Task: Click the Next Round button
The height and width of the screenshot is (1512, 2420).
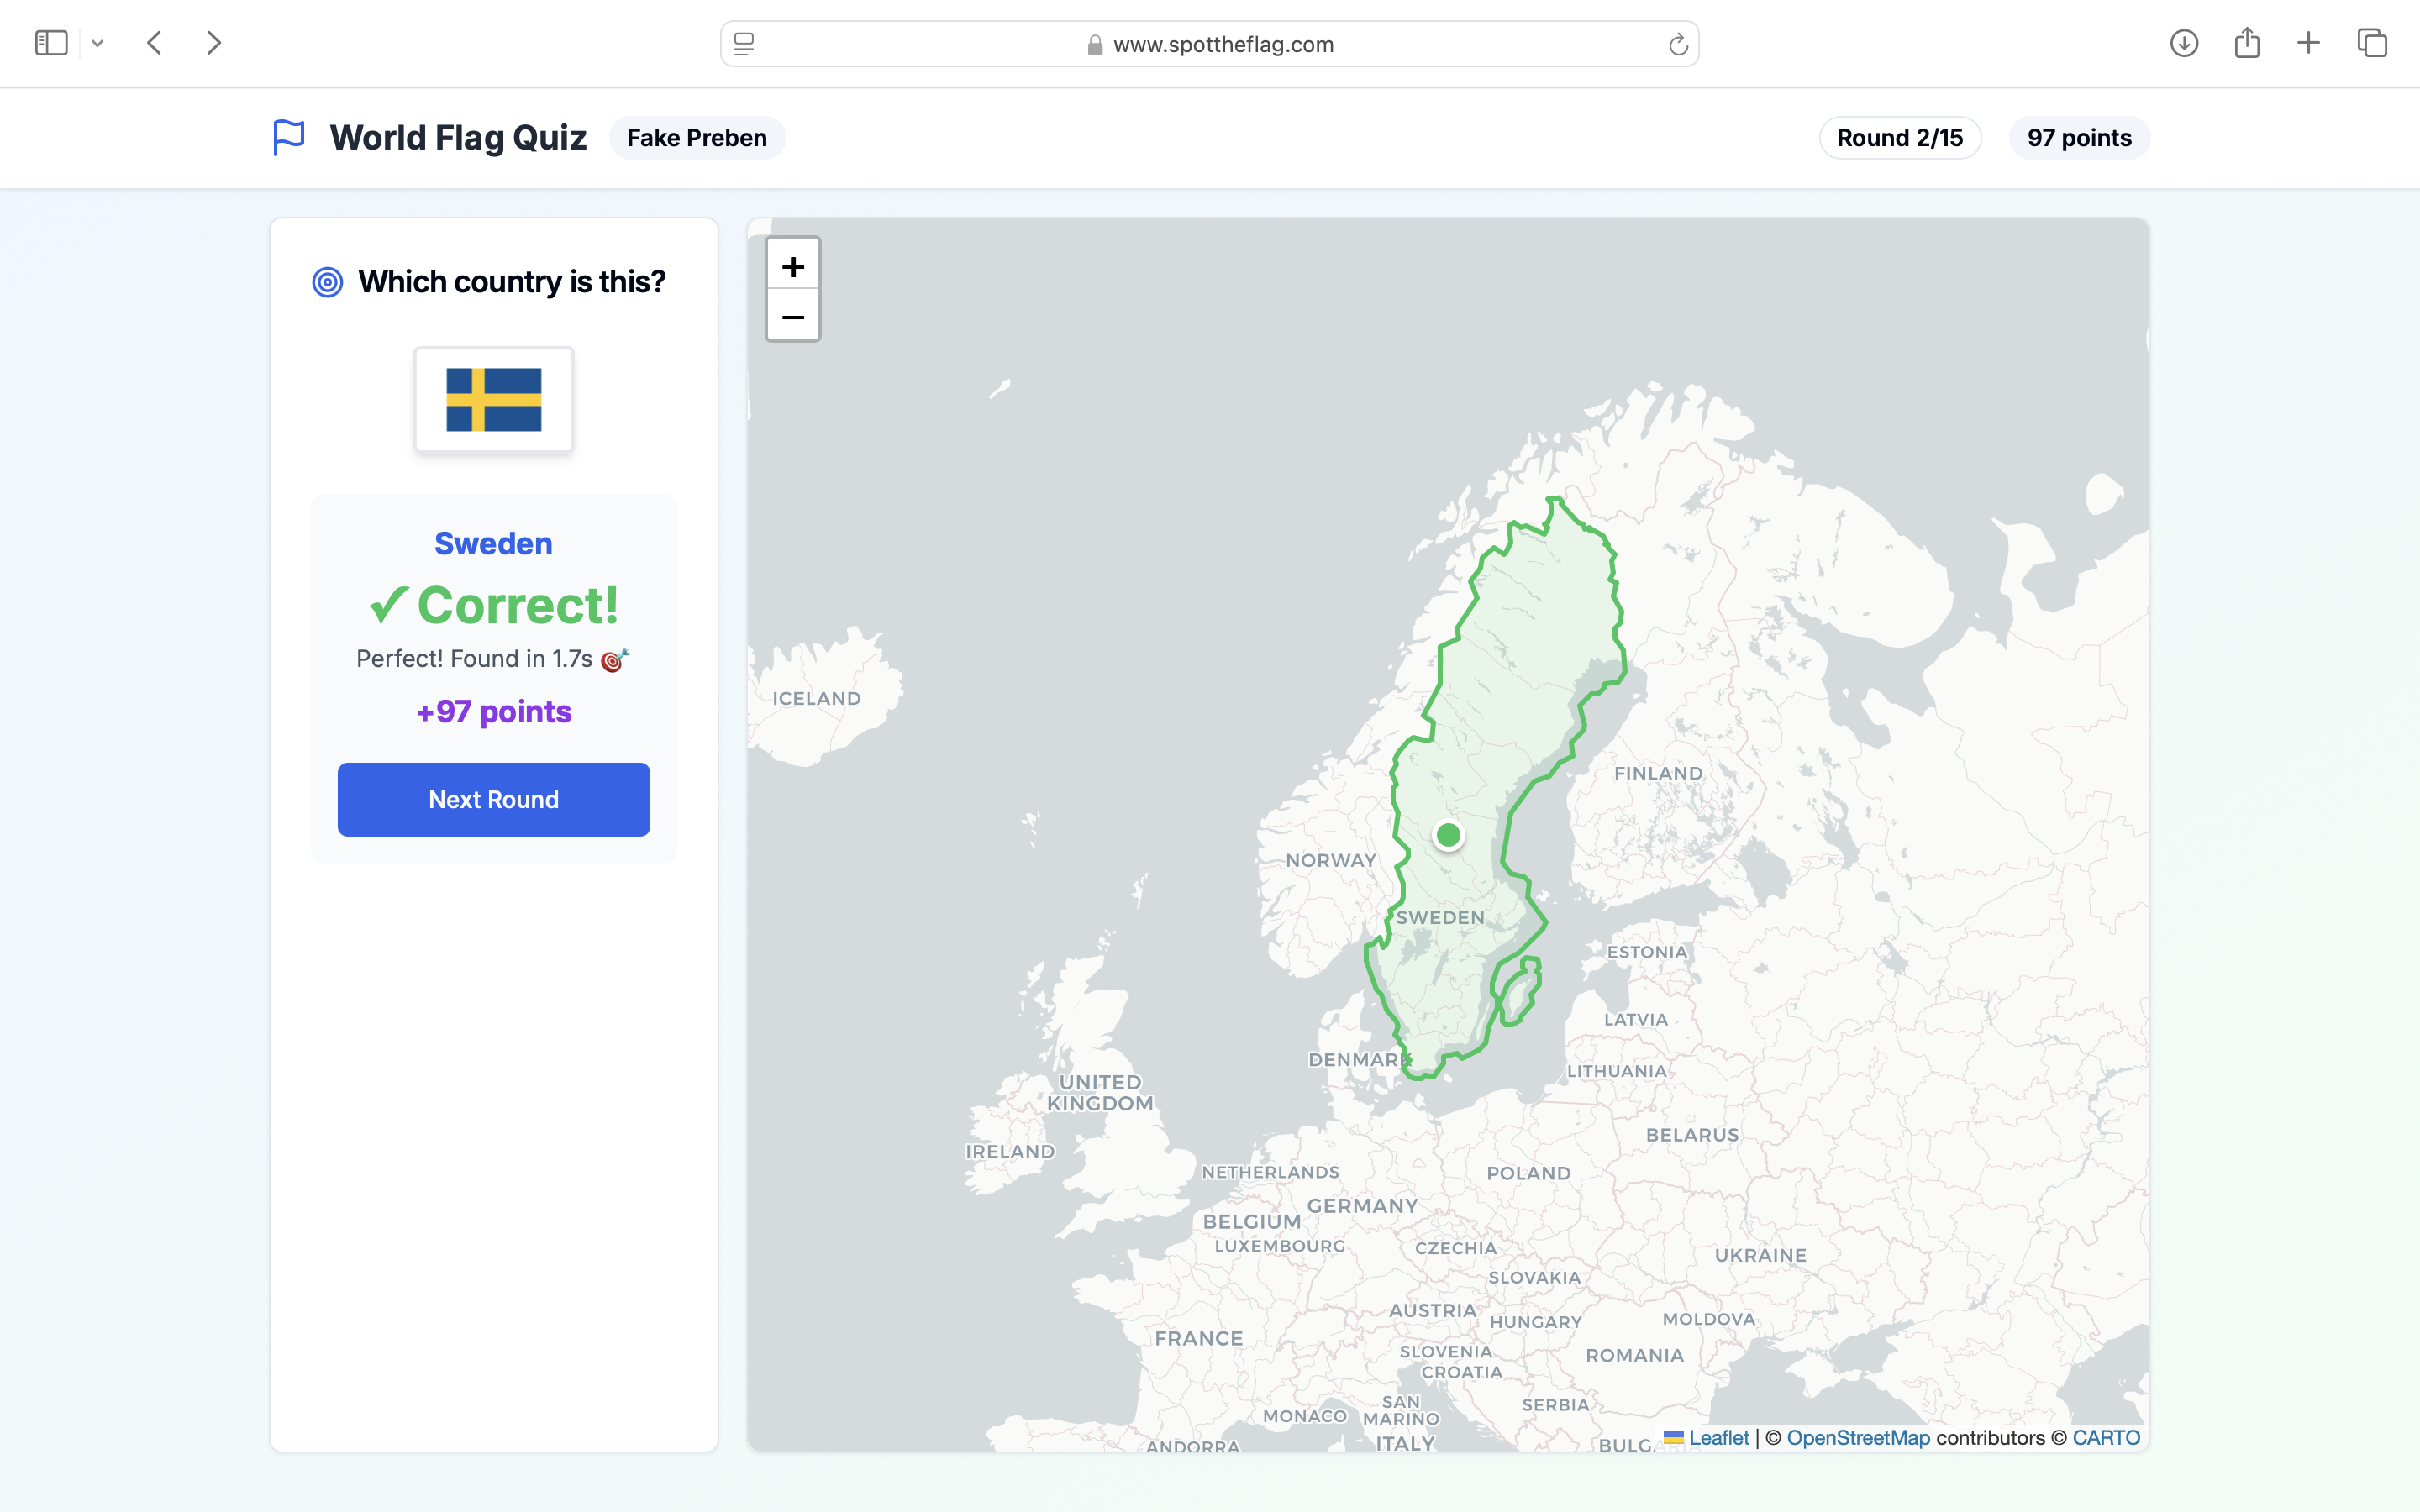Action: [x=493, y=799]
